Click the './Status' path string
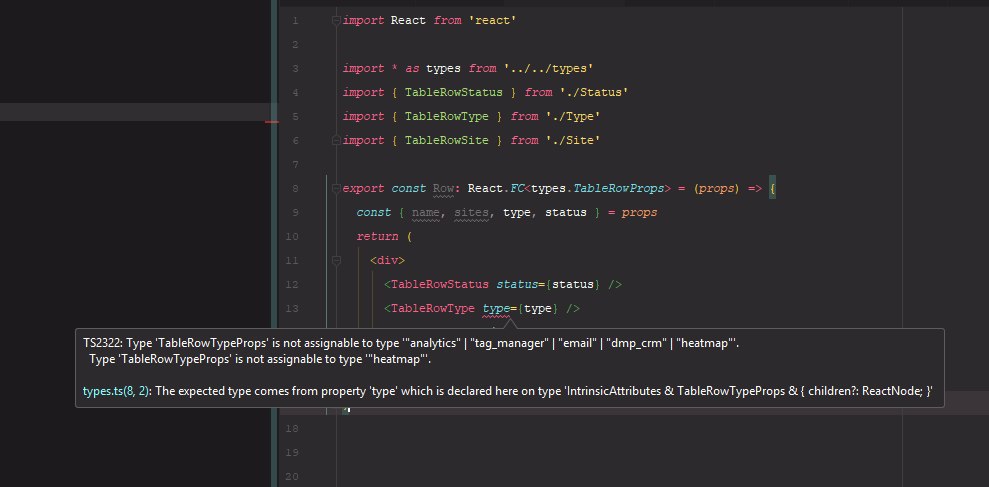Viewport: 989px width, 487px height. point(594,93)
